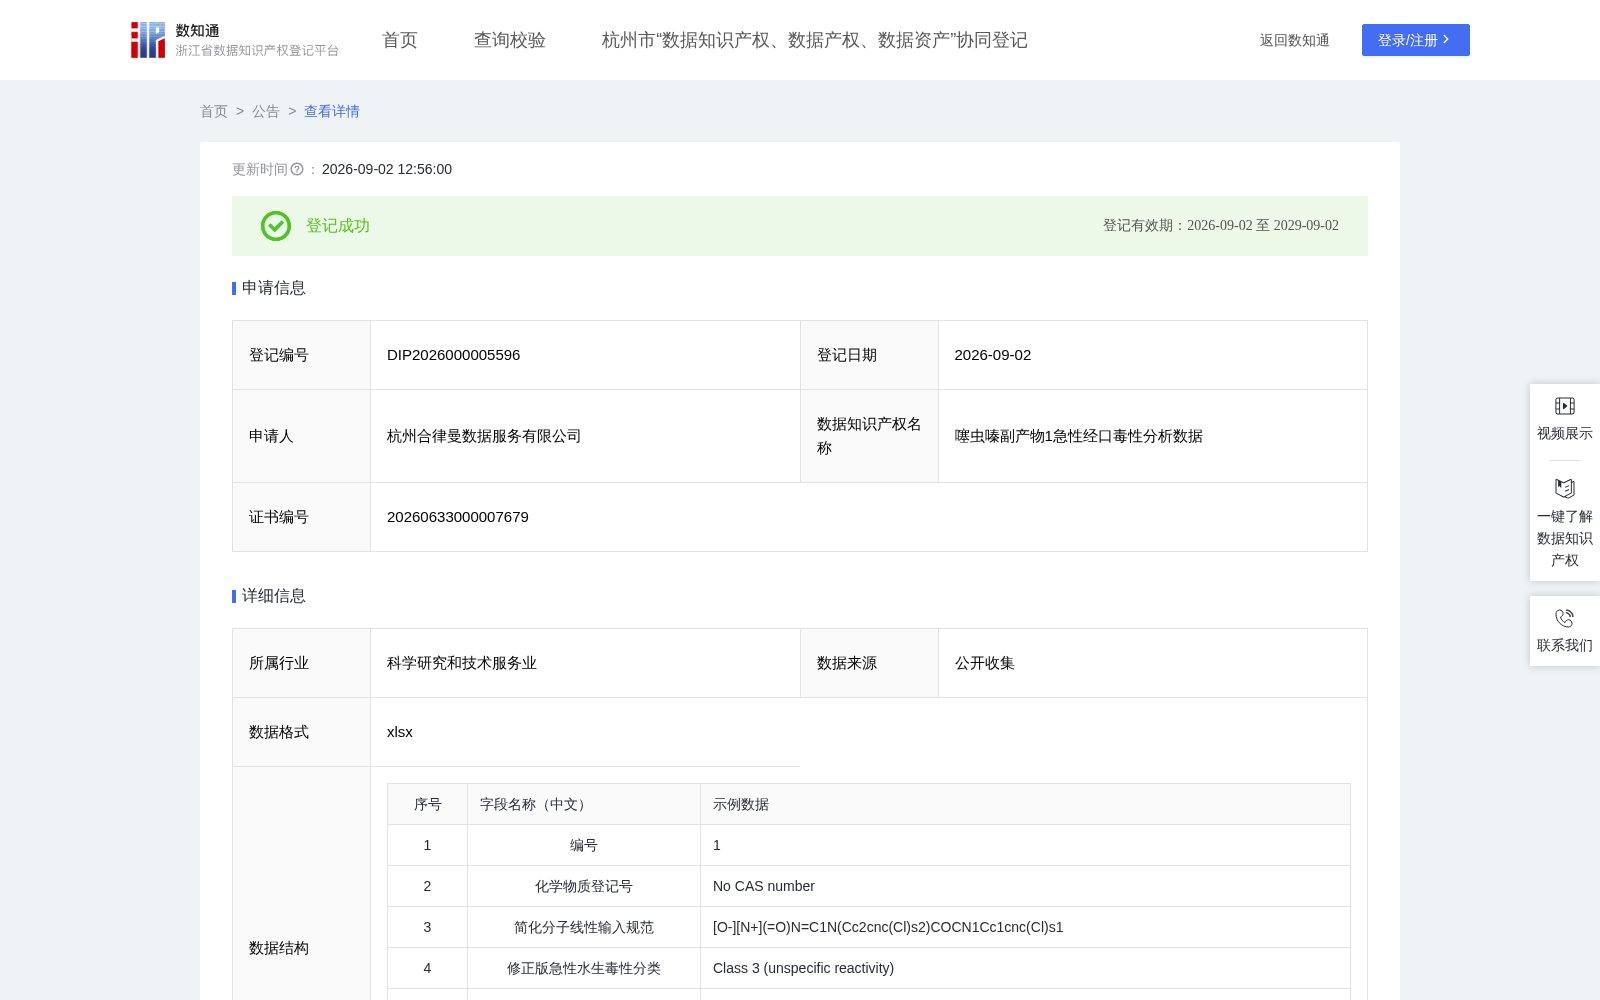The image size is (1600, 1000).
Task: Click the 登记日期 value 2026-09-02
Action: tap(993, 355)
